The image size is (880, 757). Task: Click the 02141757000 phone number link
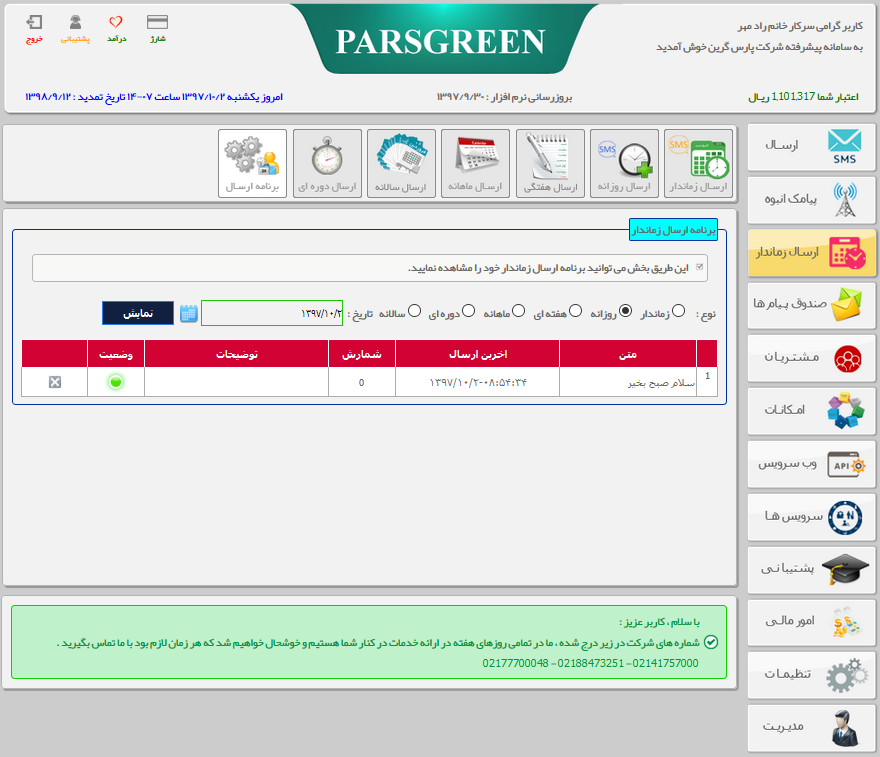click(x=665, y=664)
